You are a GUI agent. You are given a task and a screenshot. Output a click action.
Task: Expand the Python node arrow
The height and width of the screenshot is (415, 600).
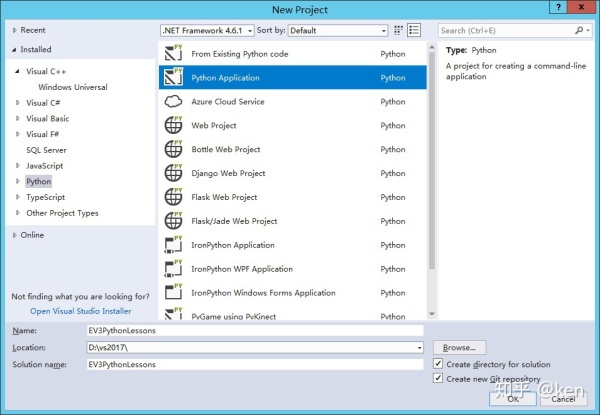pyautogui.click(x=17, y=181)
